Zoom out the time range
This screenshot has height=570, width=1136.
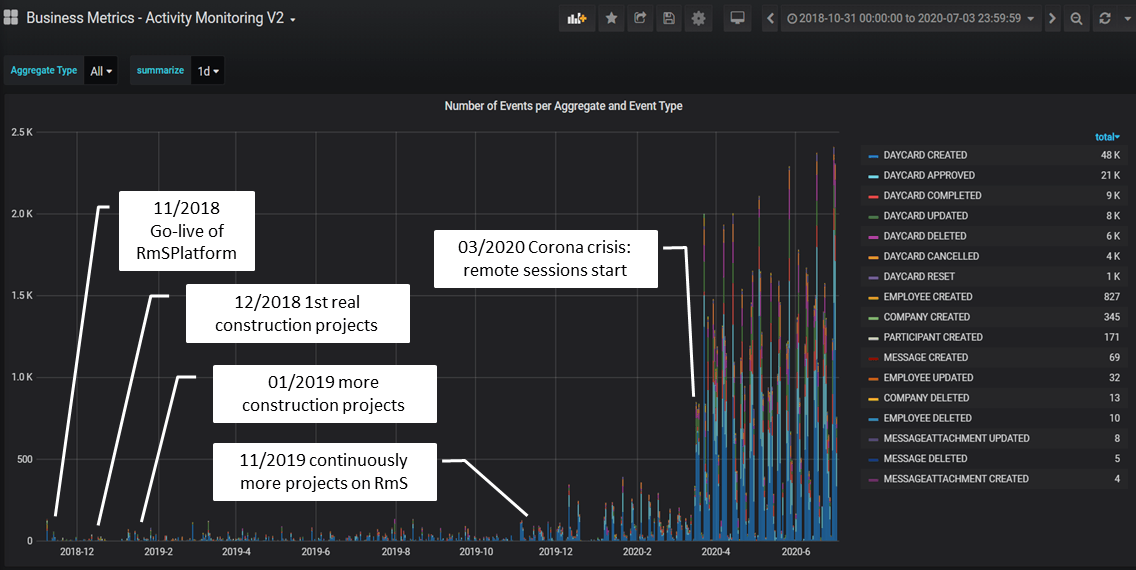pos(1077,19)
